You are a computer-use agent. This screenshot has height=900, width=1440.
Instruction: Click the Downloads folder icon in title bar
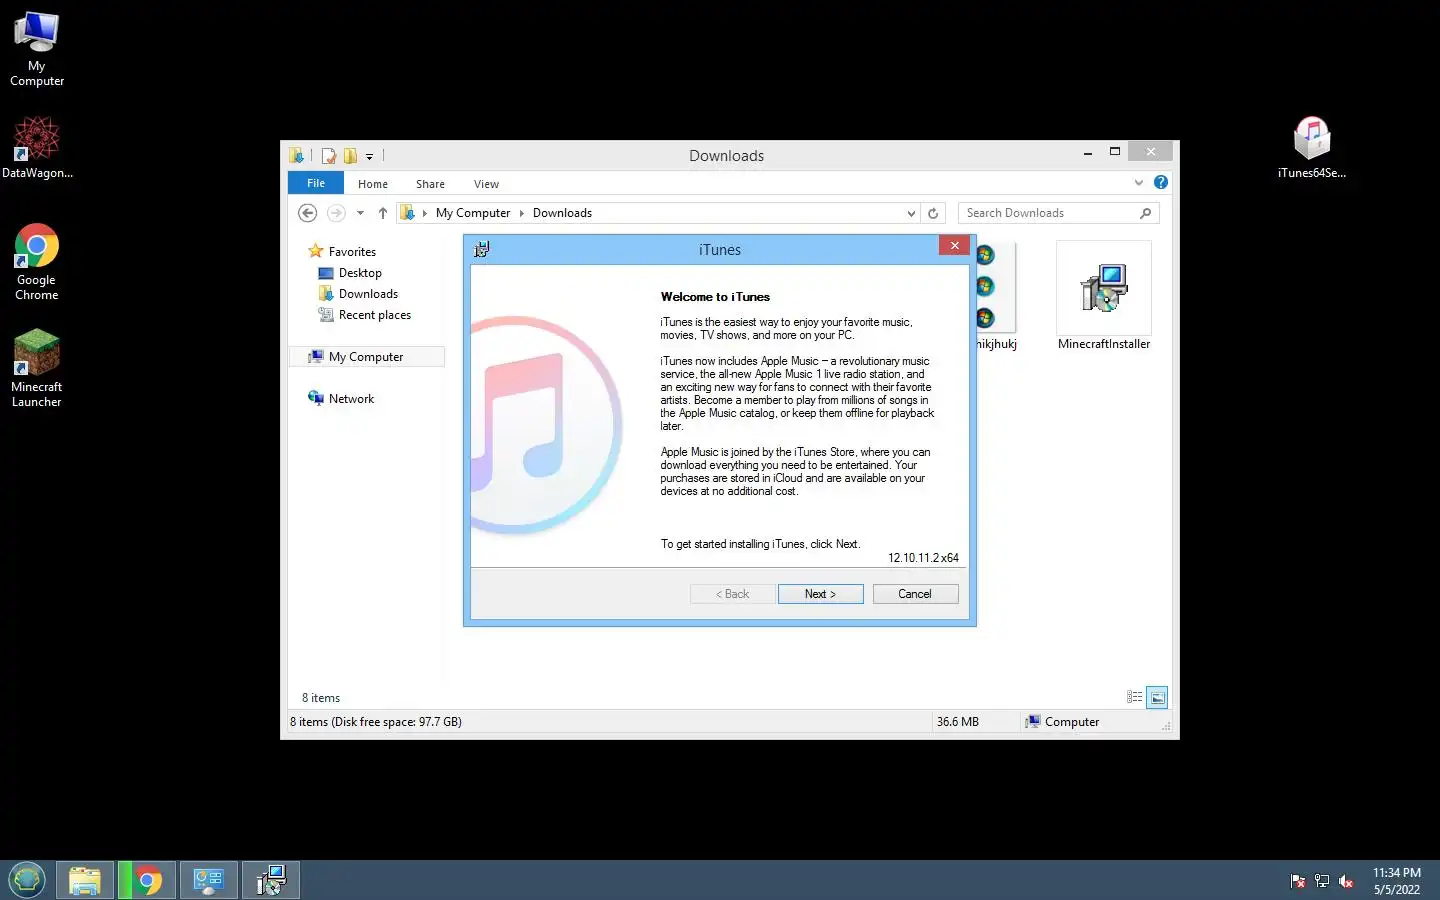click(297, 156)
